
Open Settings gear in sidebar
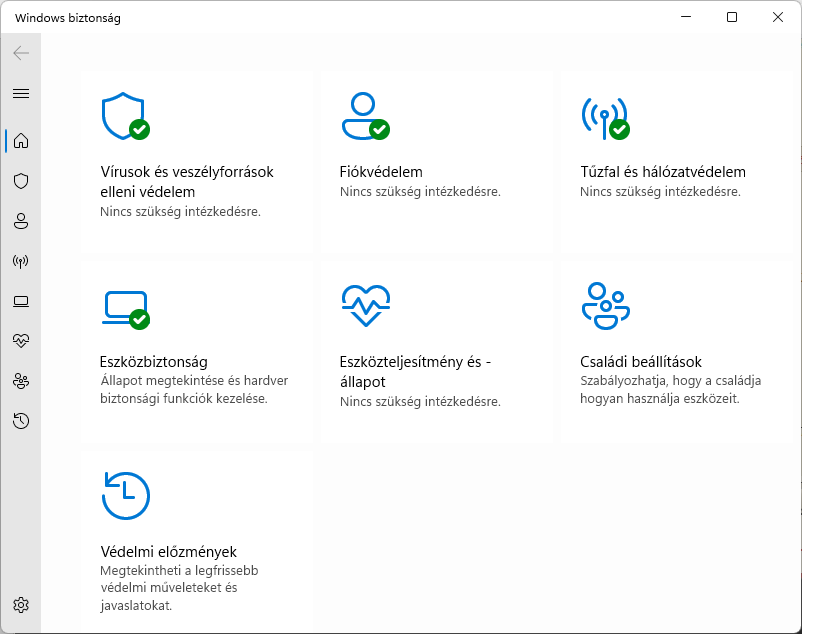click(x=21, y=605)
